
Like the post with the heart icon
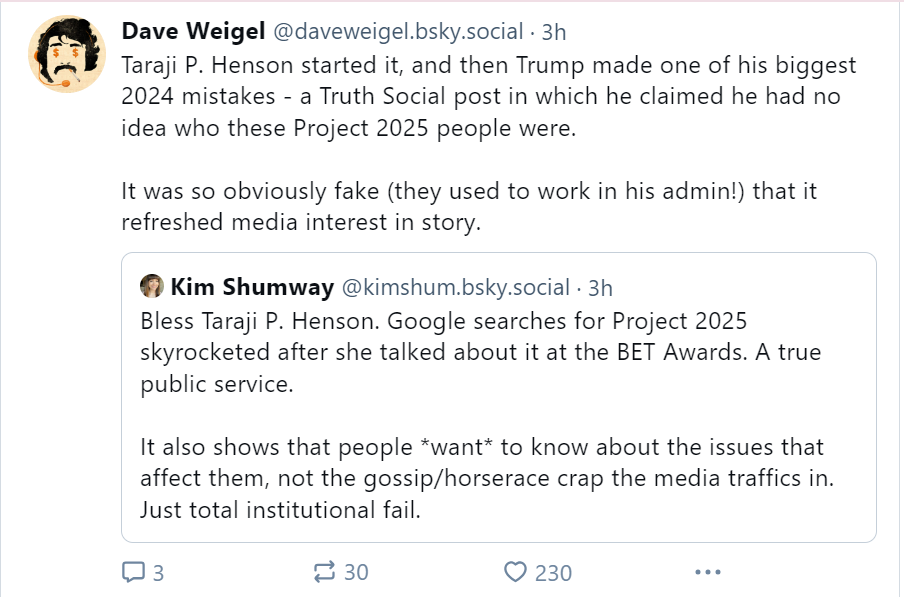click(x=515, y=572)
